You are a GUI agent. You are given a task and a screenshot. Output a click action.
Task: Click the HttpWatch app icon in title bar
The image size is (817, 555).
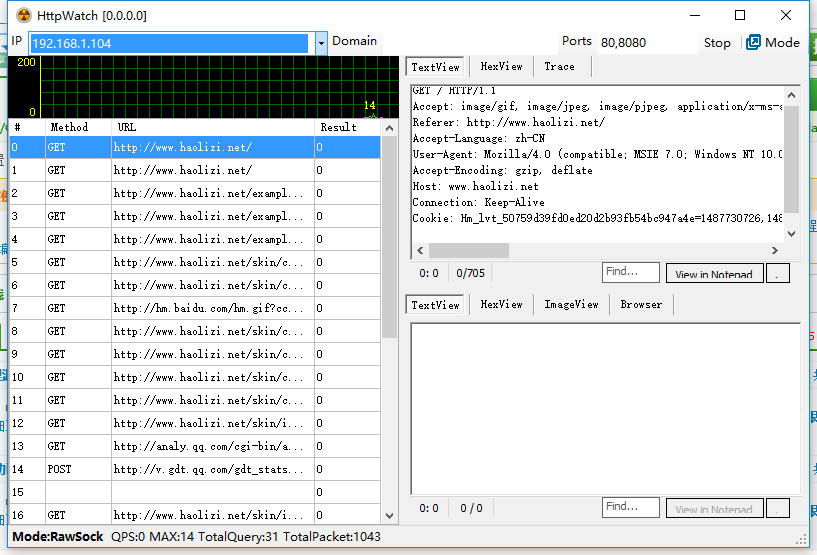point(23,15)
